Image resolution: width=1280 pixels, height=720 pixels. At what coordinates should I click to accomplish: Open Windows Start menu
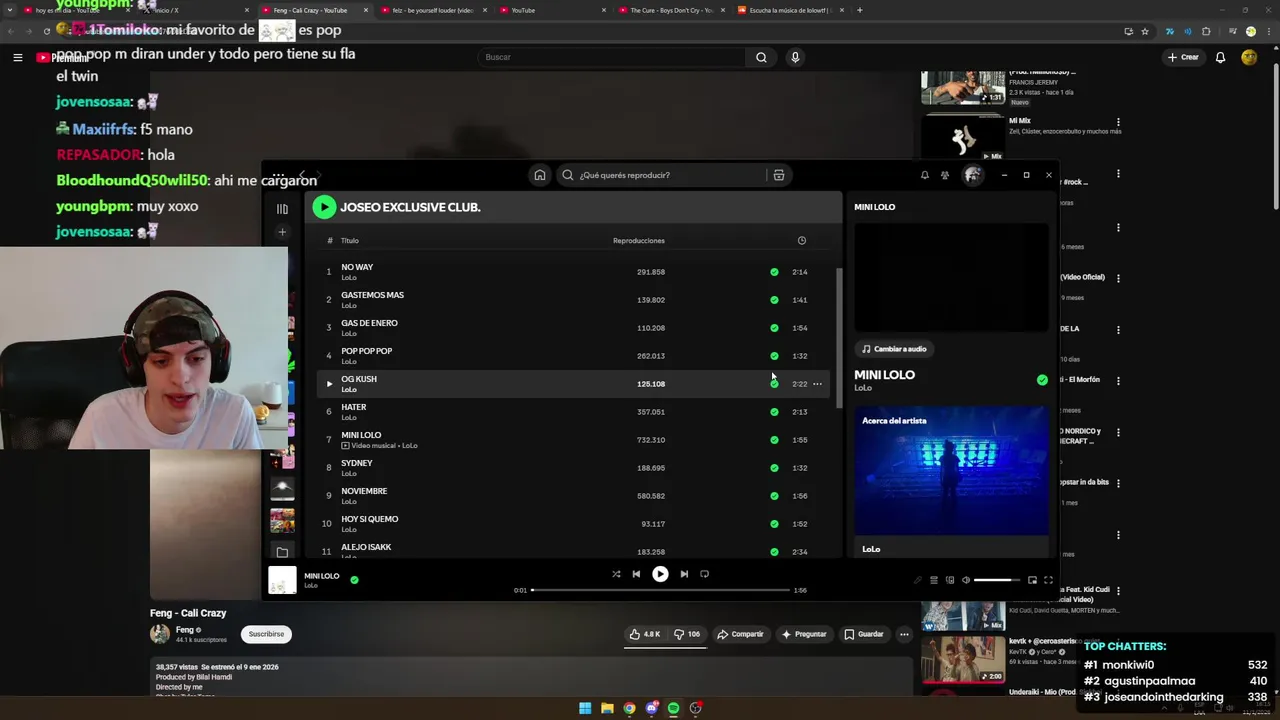[585, 708]
